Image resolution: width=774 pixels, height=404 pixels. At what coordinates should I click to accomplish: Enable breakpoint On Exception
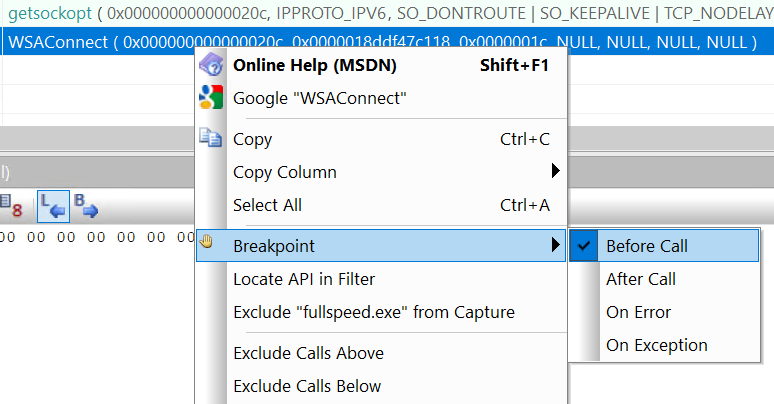tap(656, 345)
